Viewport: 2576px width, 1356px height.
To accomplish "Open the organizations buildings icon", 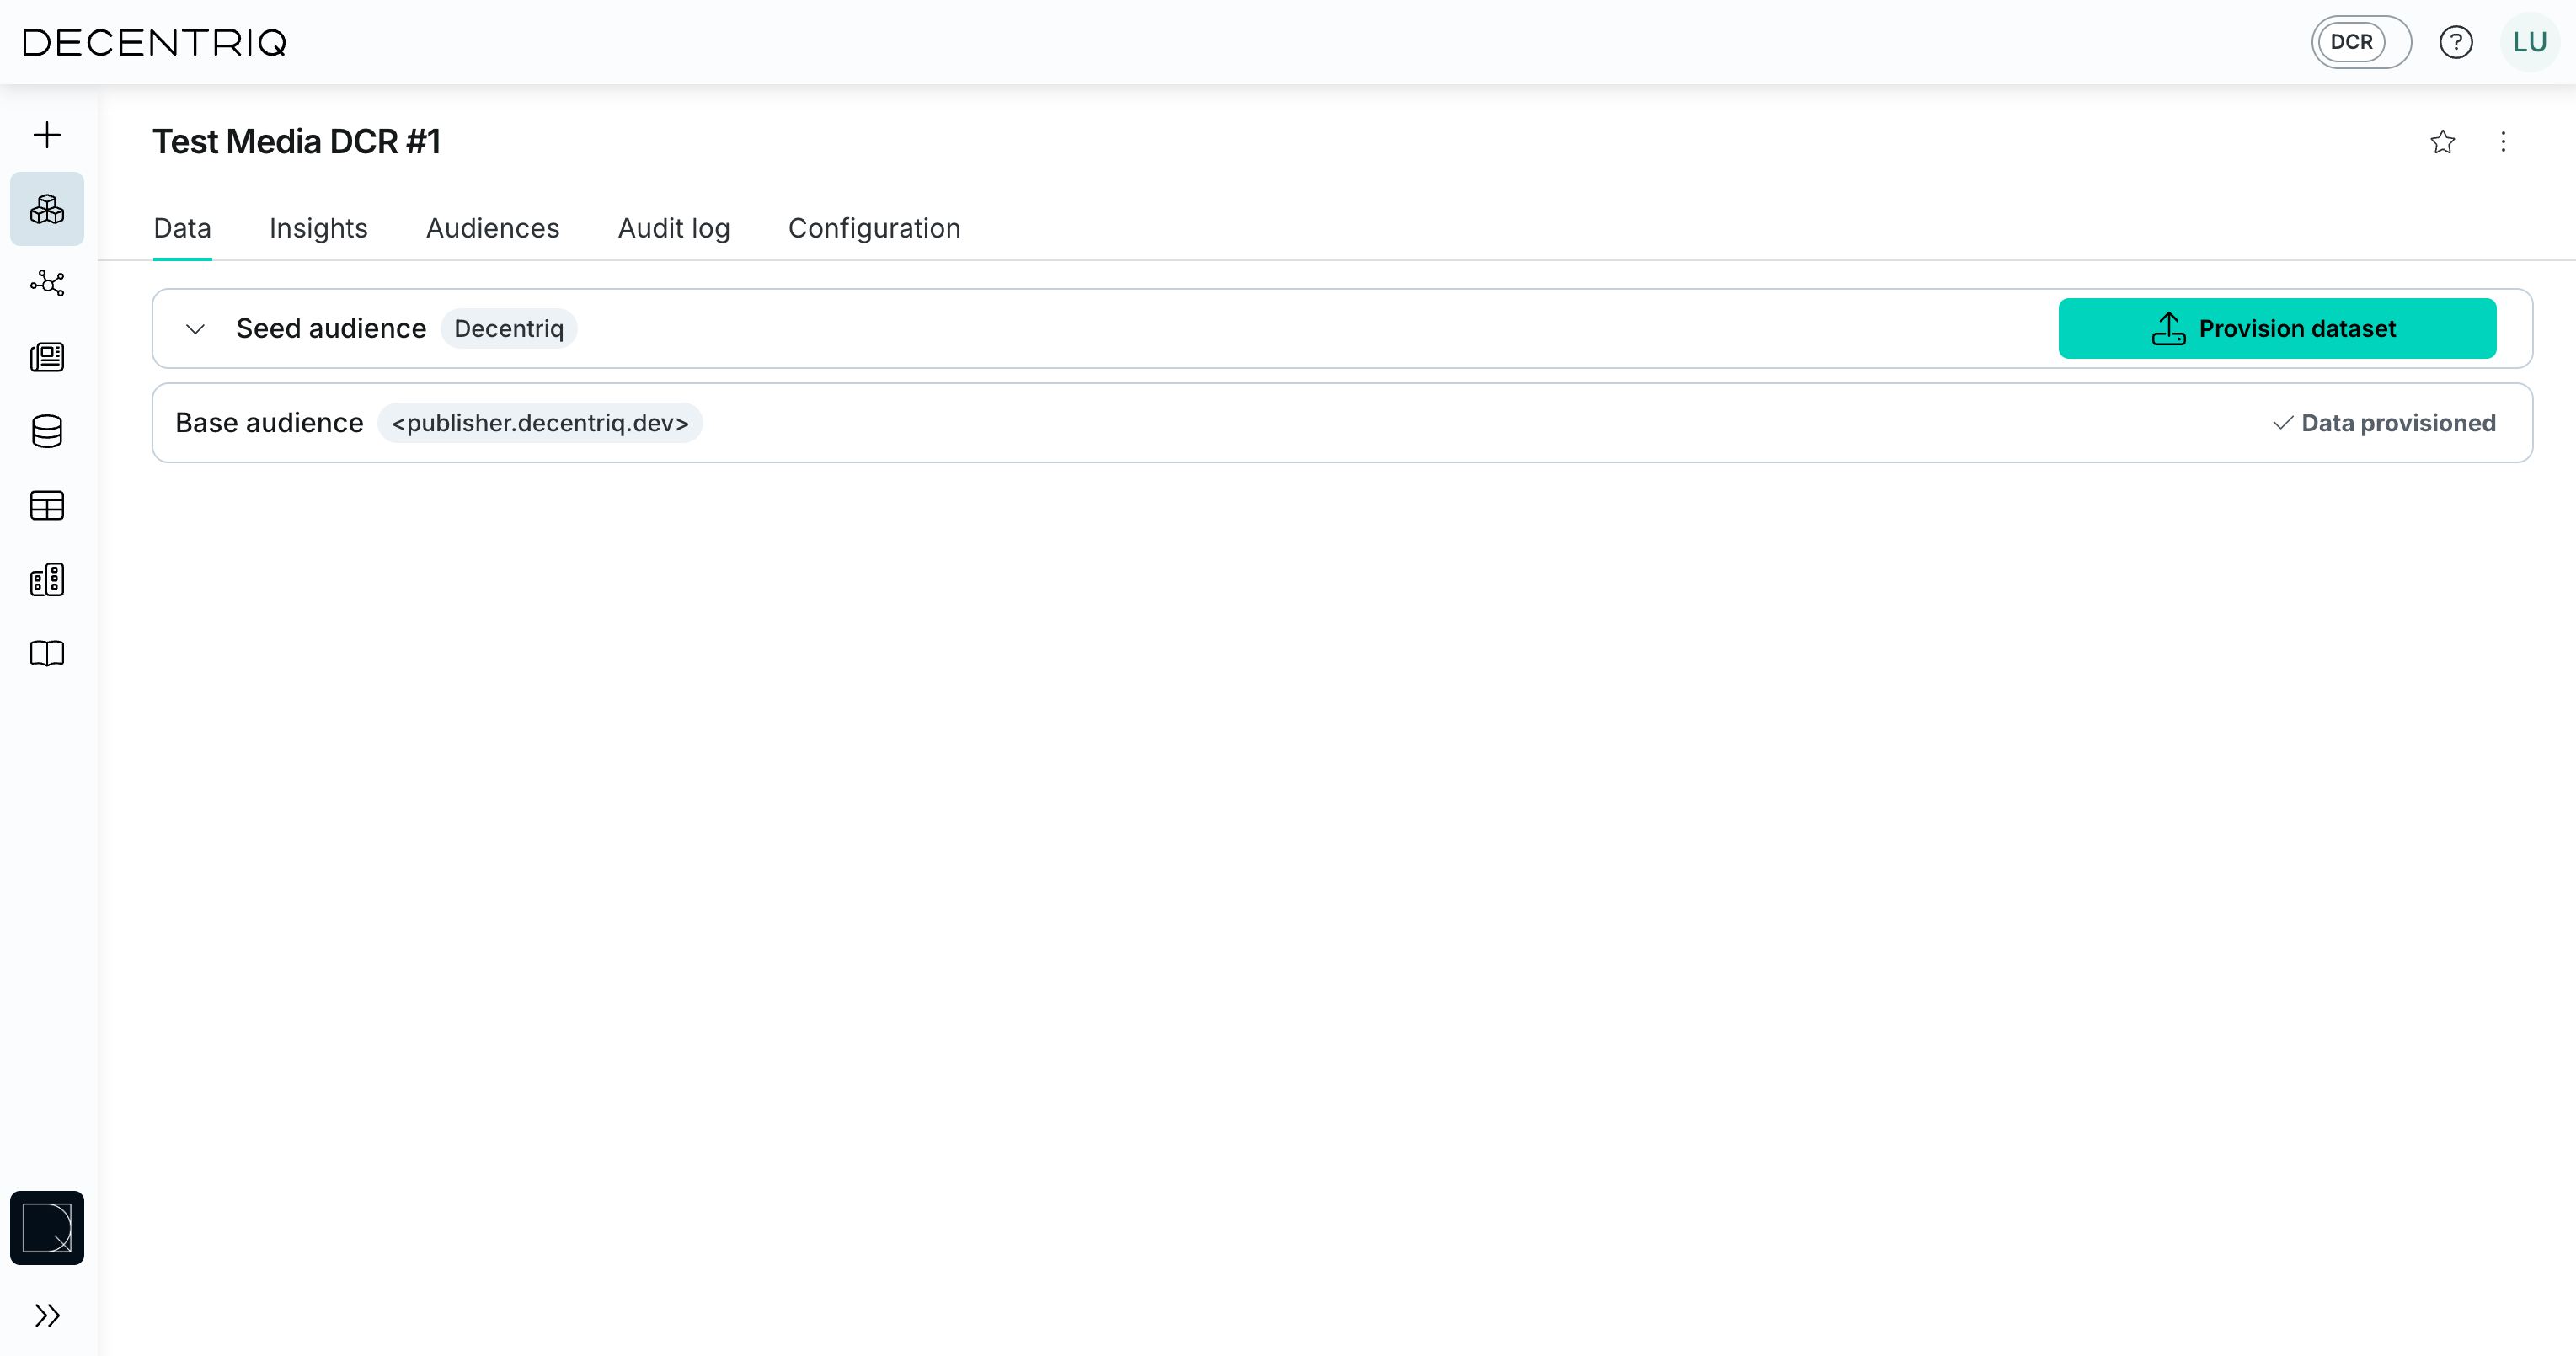I will (47, 580).
